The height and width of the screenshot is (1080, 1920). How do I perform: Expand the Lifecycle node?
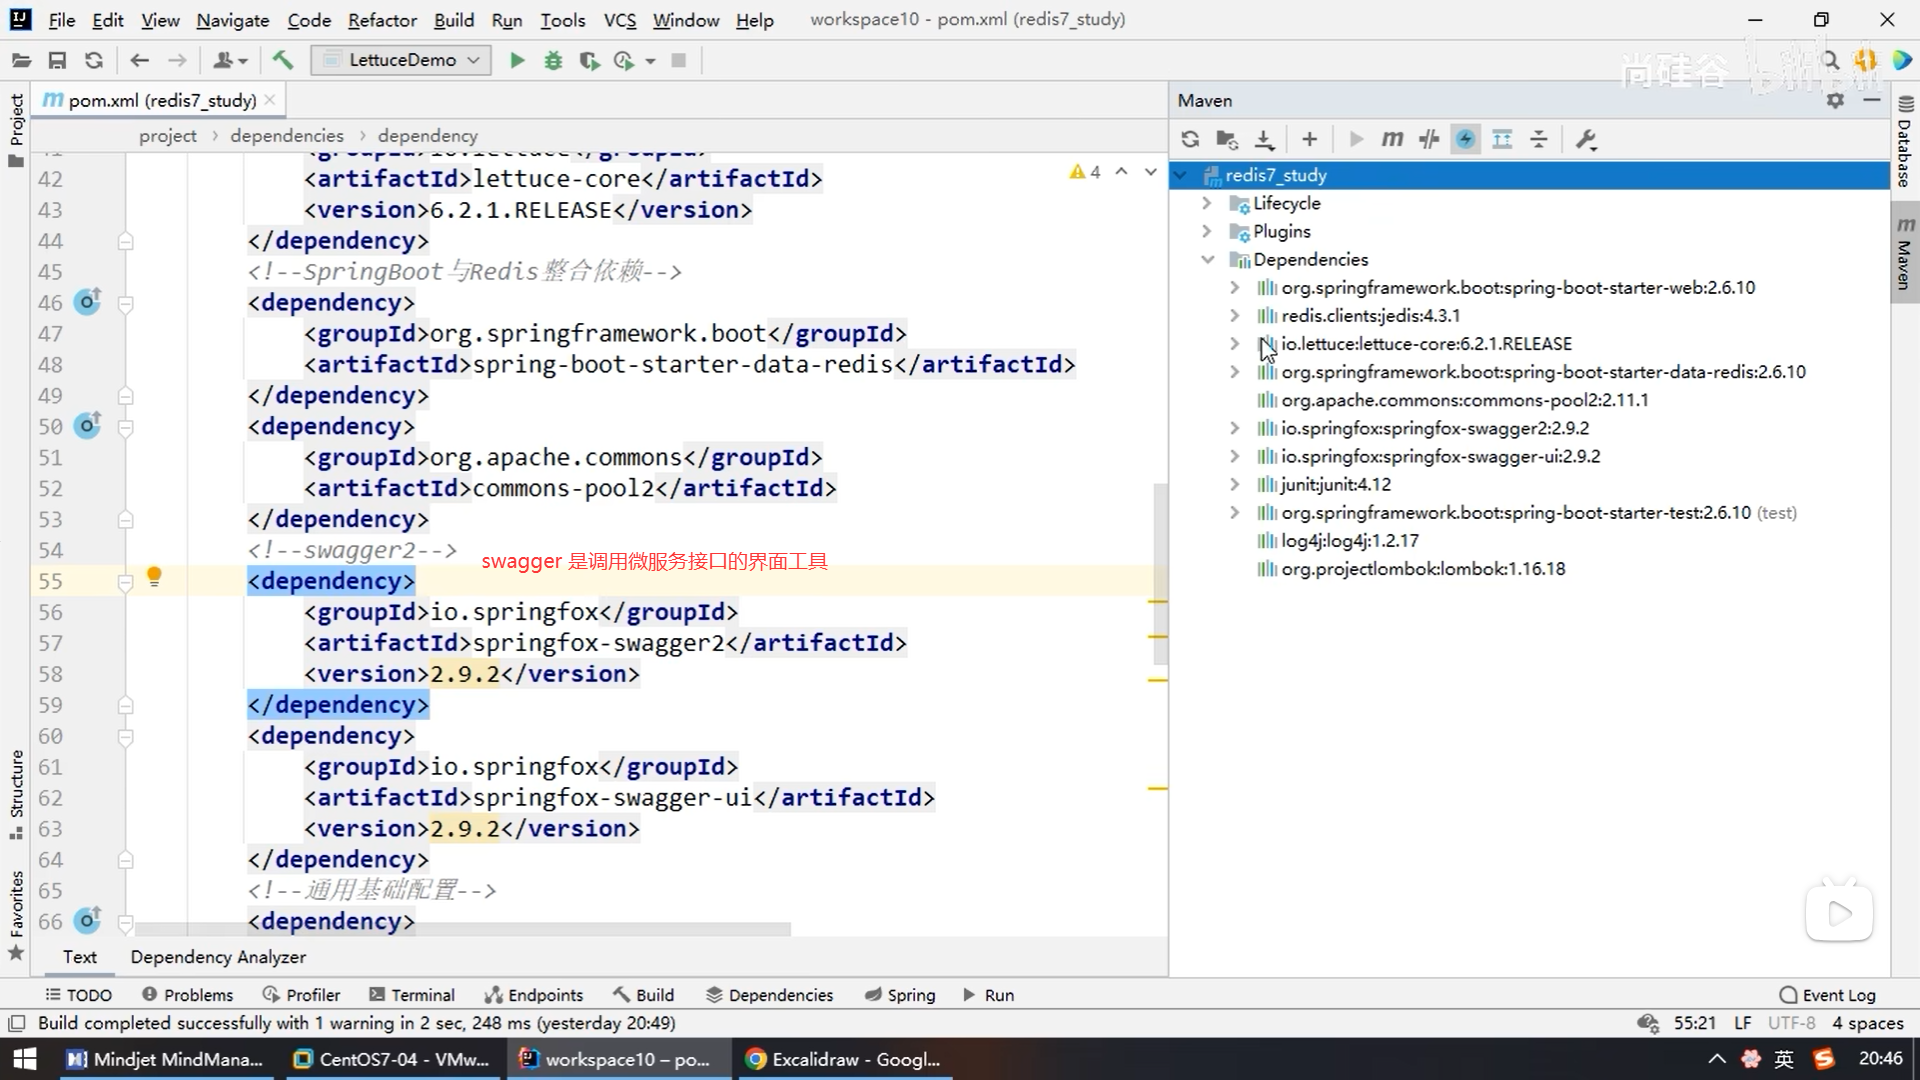coord(1207,203)
